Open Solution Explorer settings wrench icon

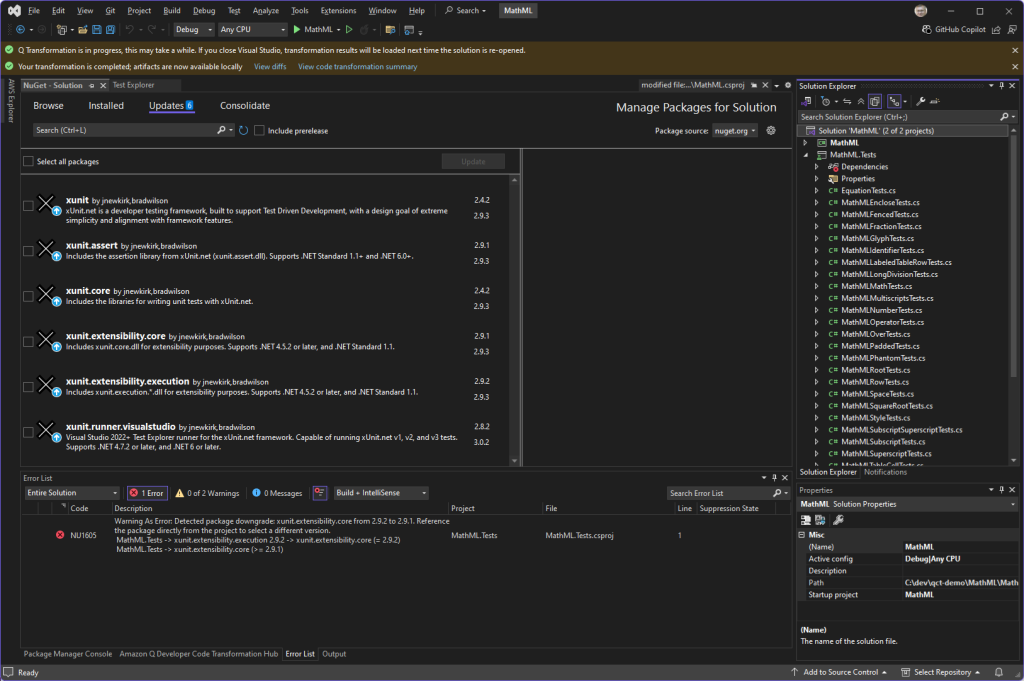(x=920, y=100)
